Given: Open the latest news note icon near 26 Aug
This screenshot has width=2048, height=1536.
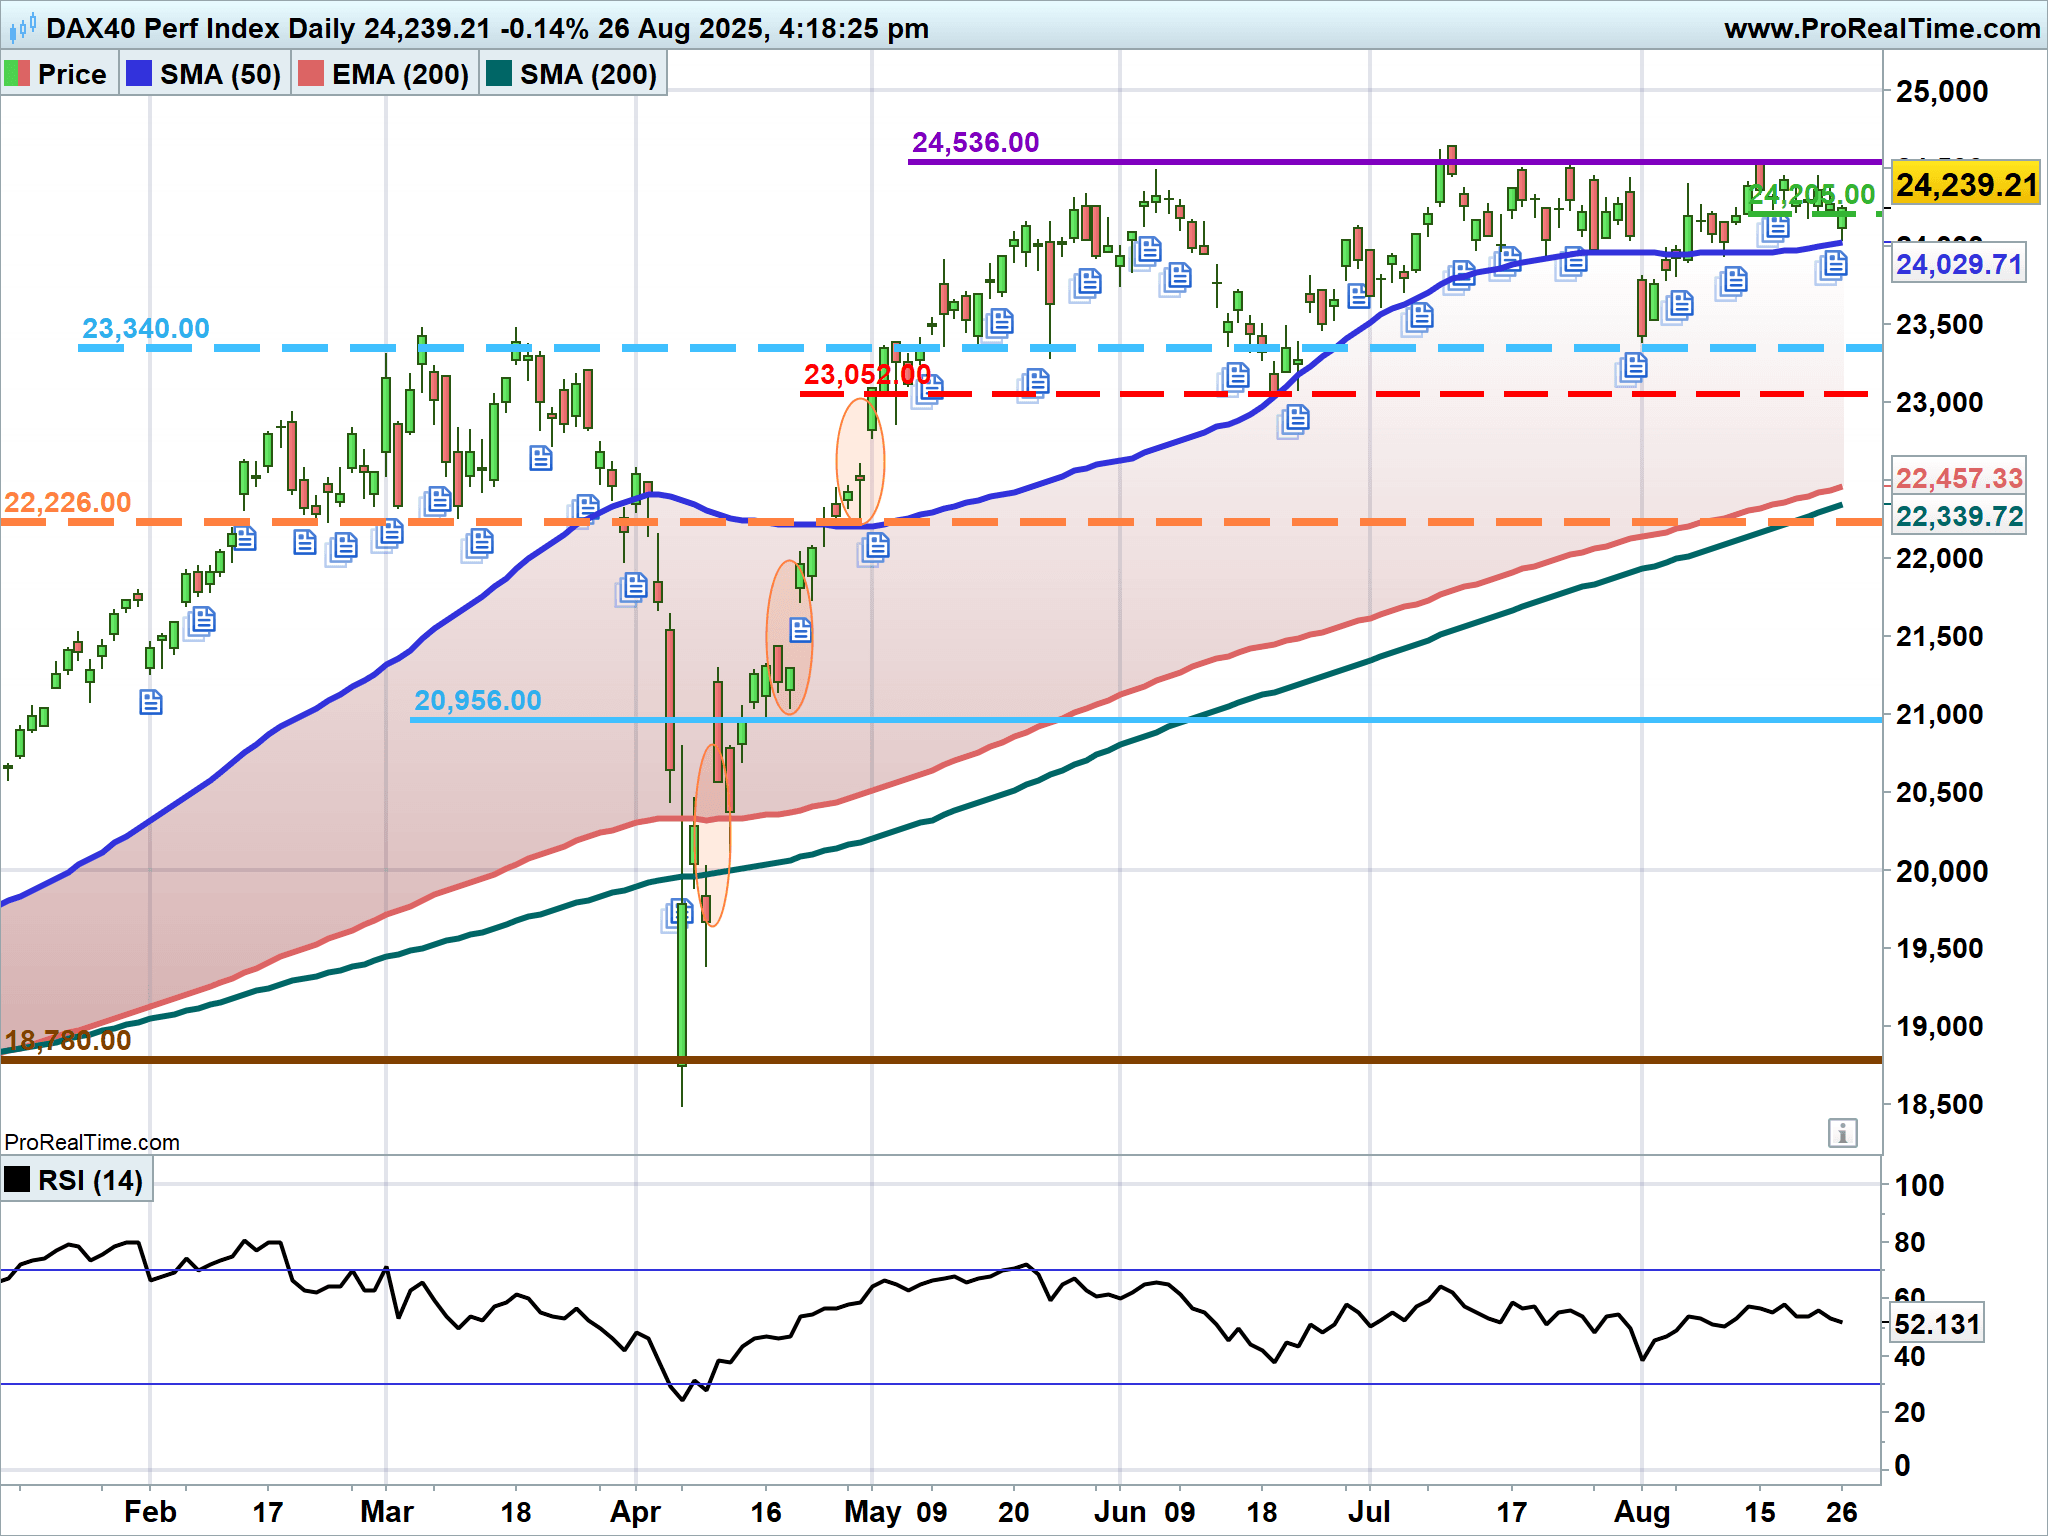Looking at the screenshot, I should (1832, 266).
